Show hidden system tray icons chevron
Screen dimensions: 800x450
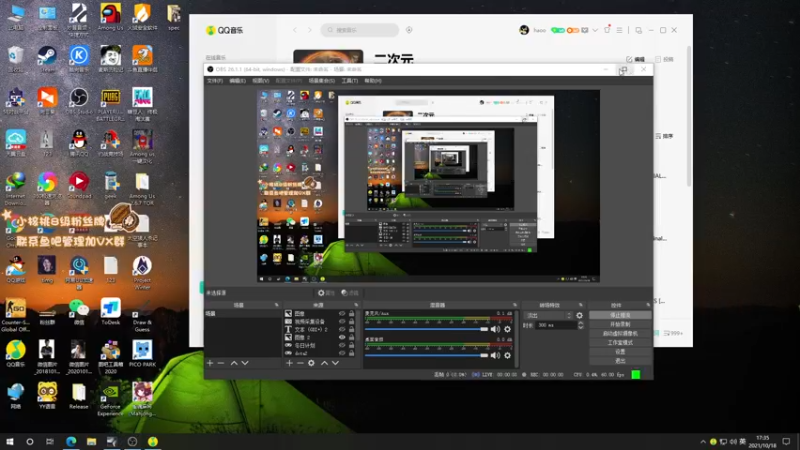pos(703,442)
